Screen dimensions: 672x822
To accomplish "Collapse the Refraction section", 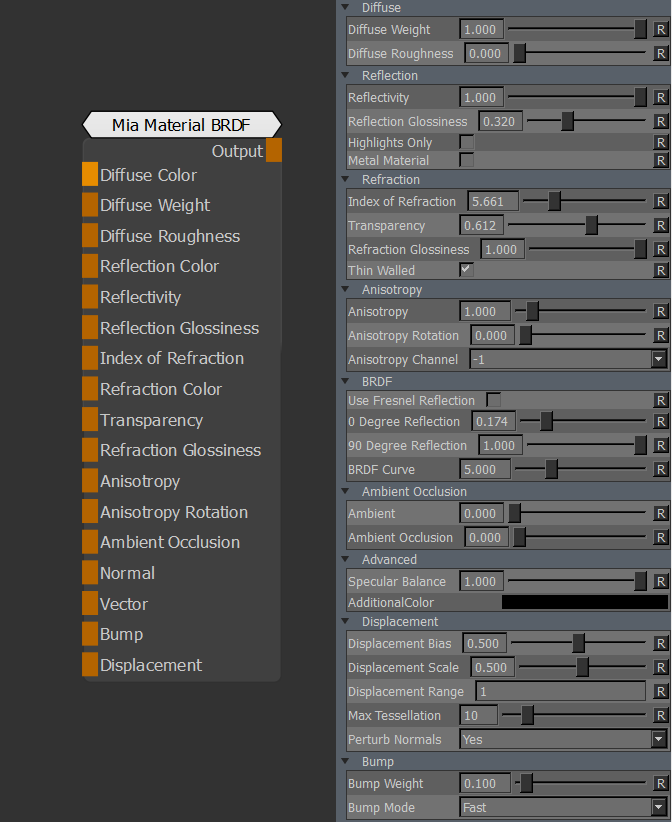I will [346, 180].
